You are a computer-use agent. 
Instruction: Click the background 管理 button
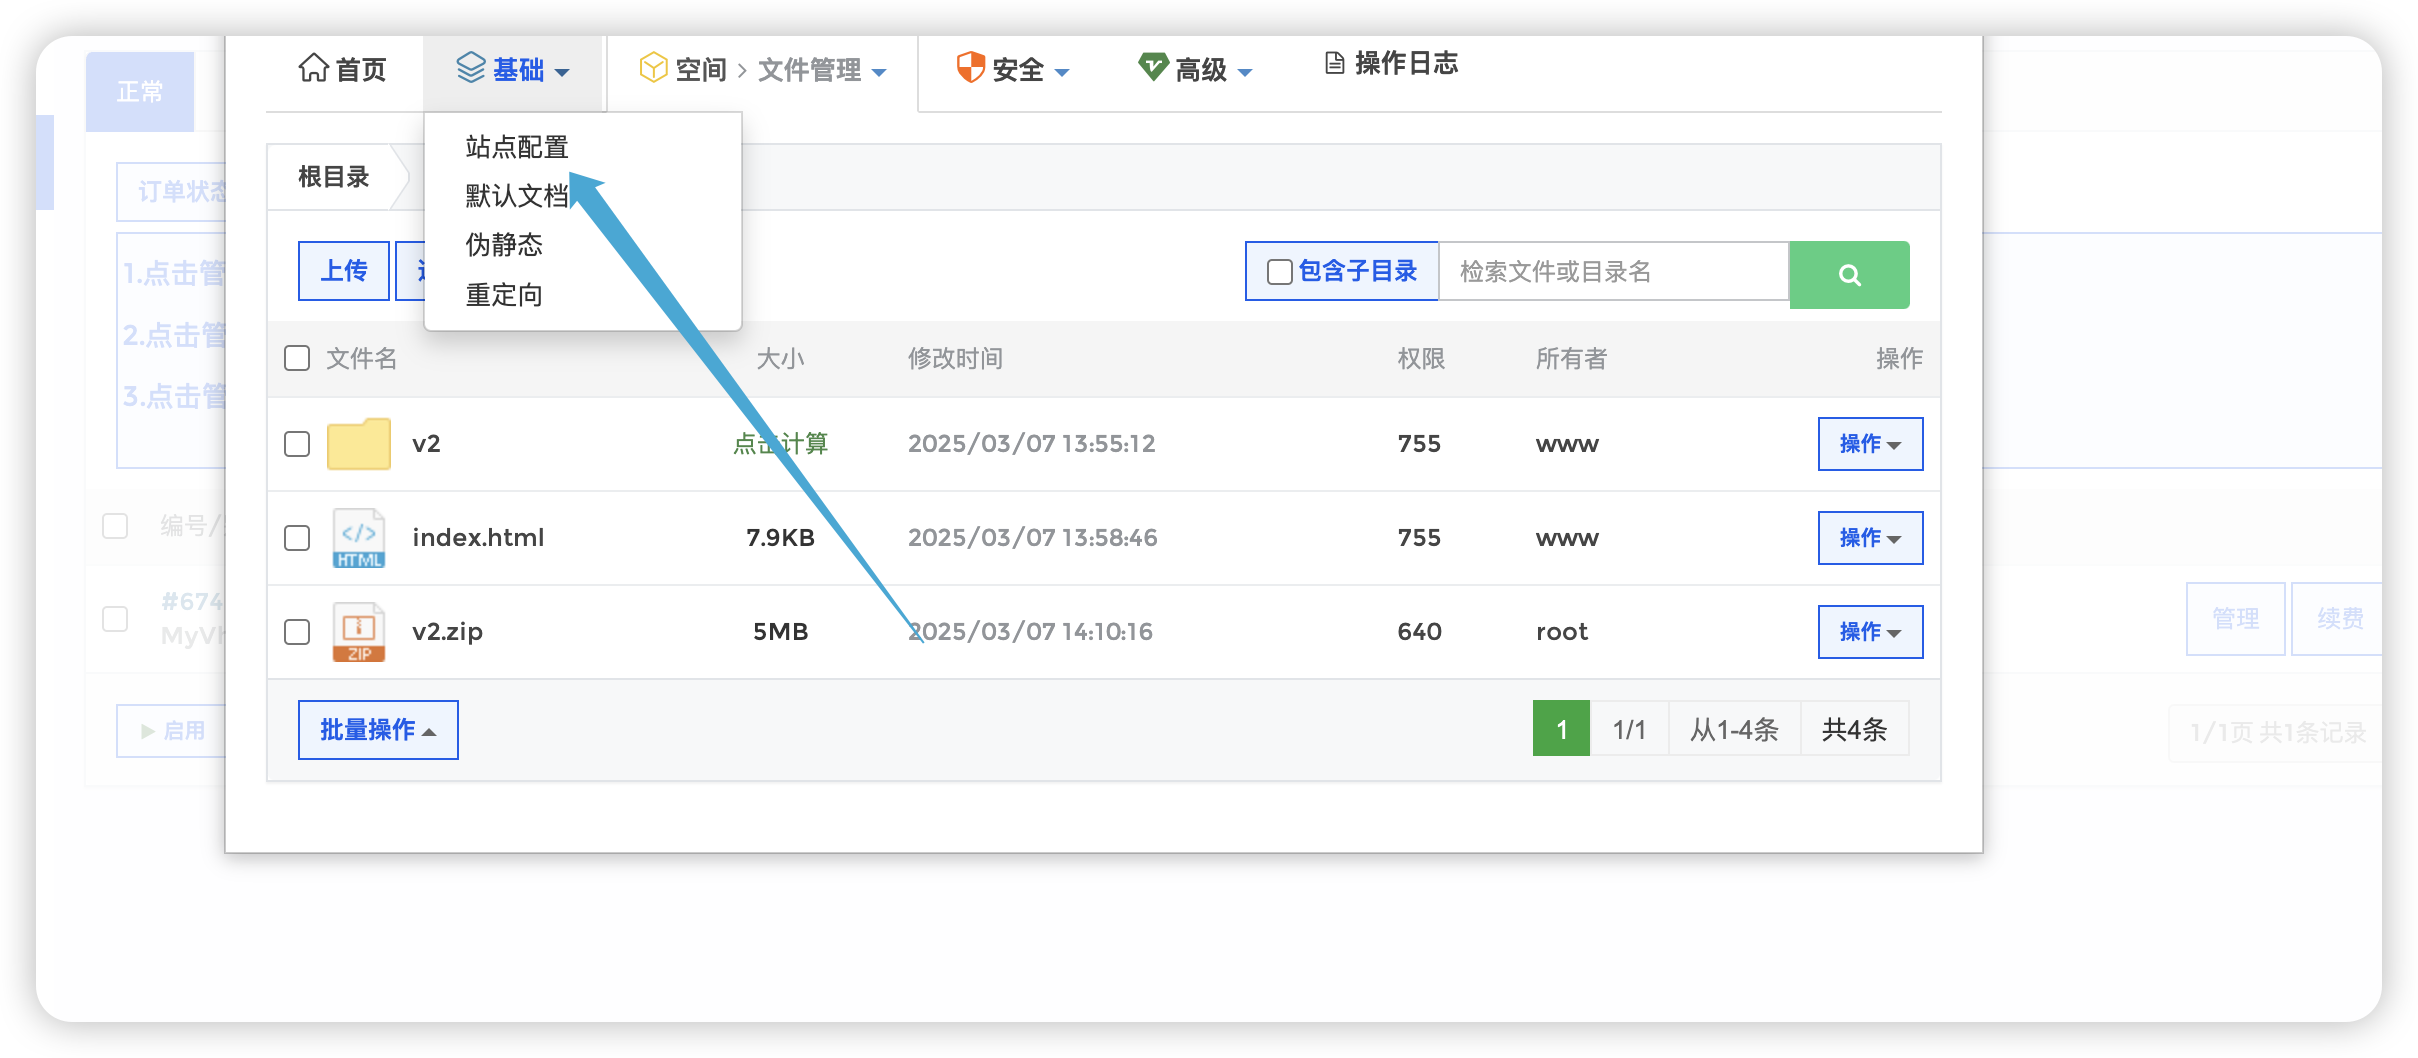pos(2236,619)
